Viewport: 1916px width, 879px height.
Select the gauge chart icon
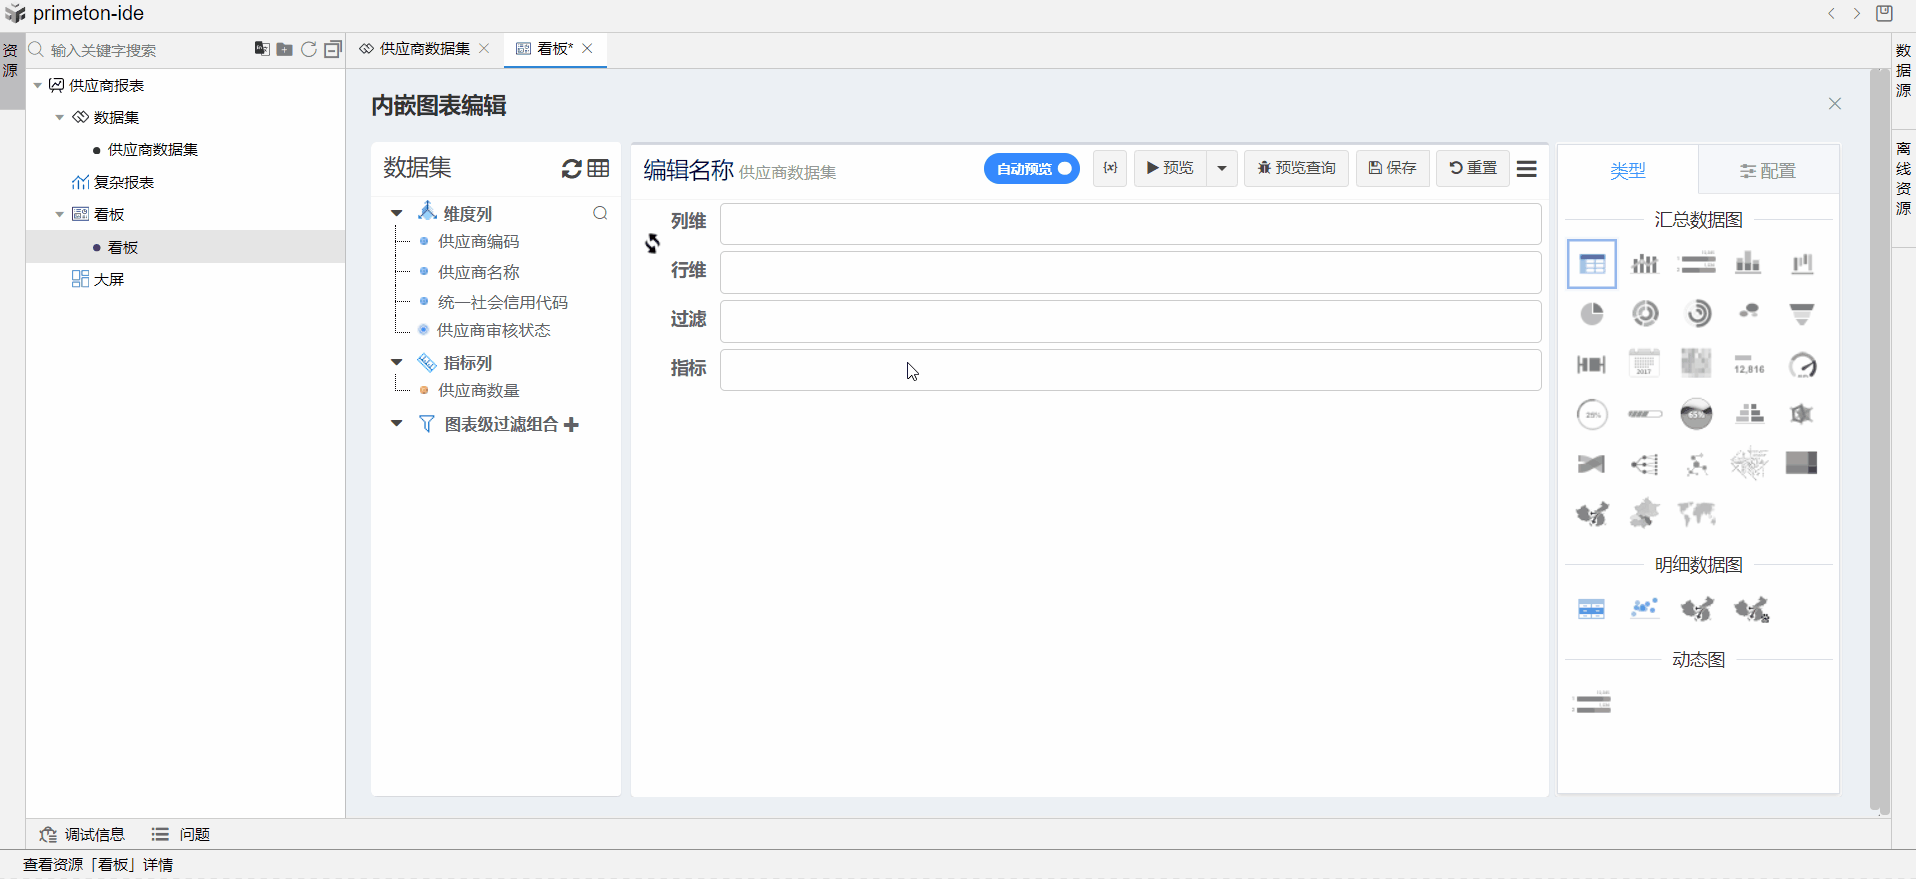[x=1802, y=365]
